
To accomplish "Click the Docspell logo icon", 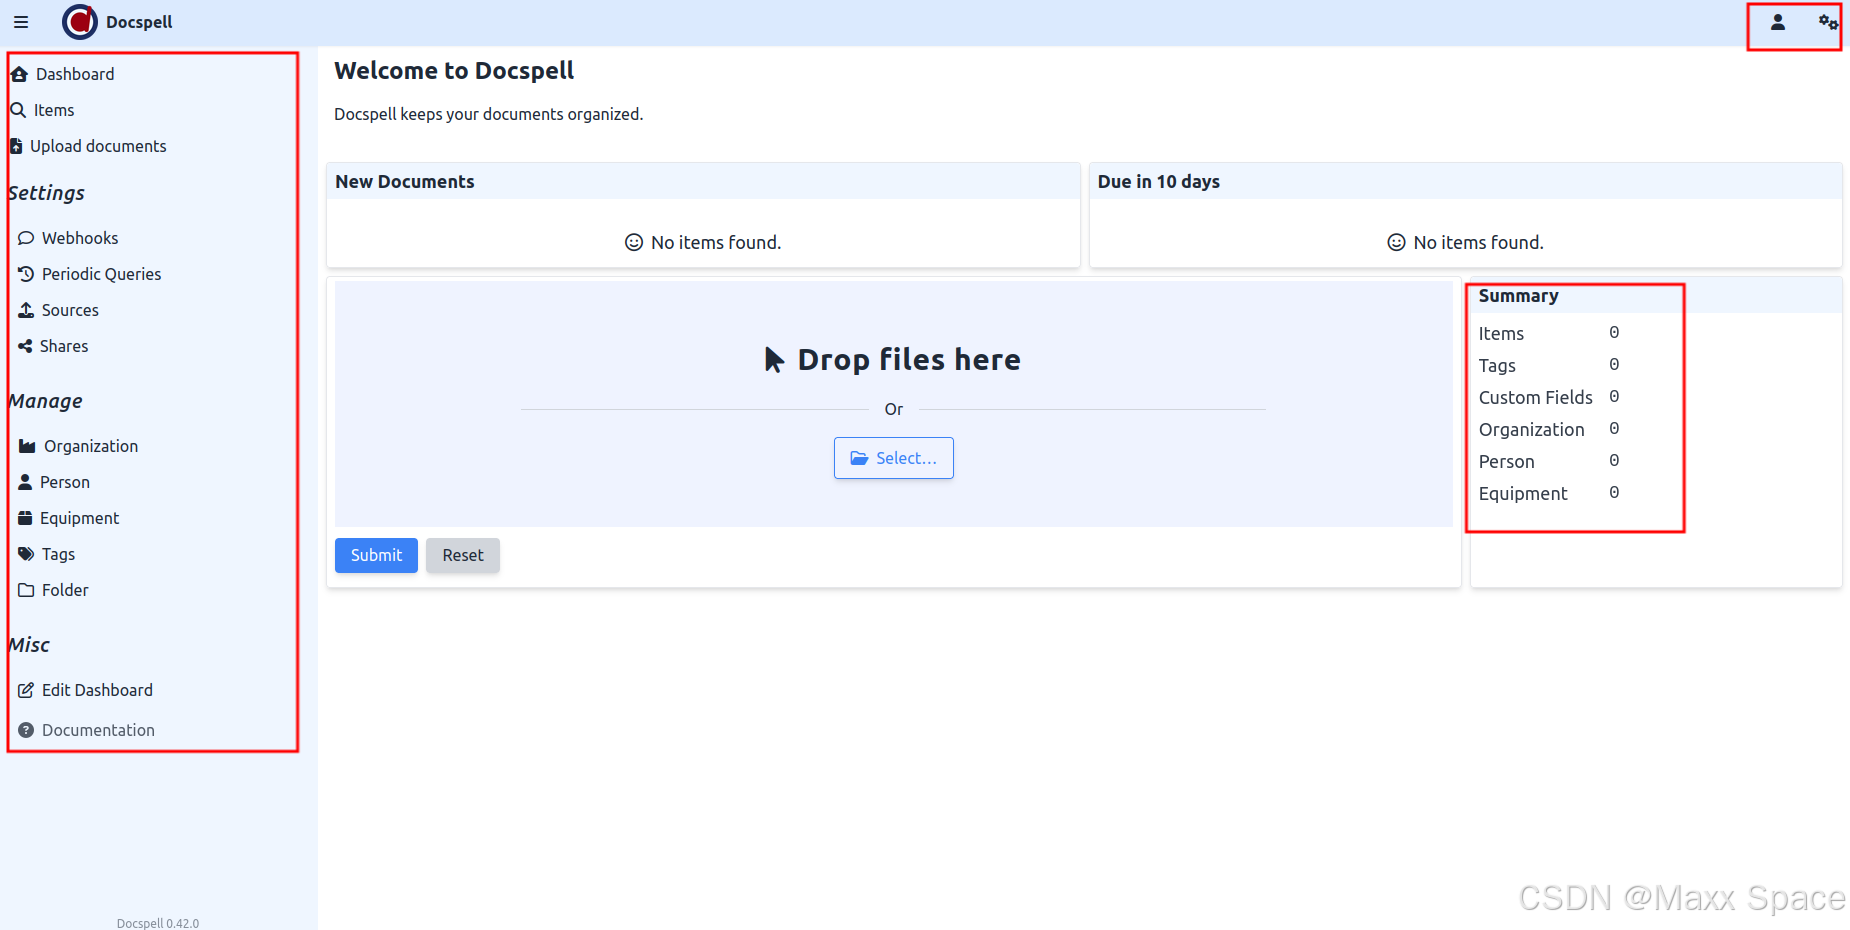I will click(80, 22).
